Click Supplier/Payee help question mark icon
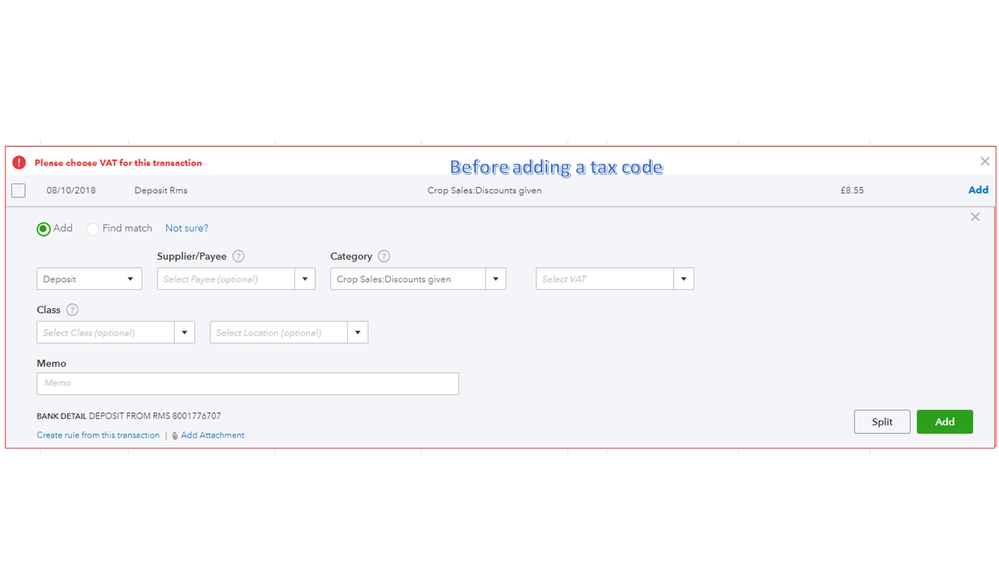Image resolution: width=999 pixels, height=562 pixels. click(x=239, y=257)
